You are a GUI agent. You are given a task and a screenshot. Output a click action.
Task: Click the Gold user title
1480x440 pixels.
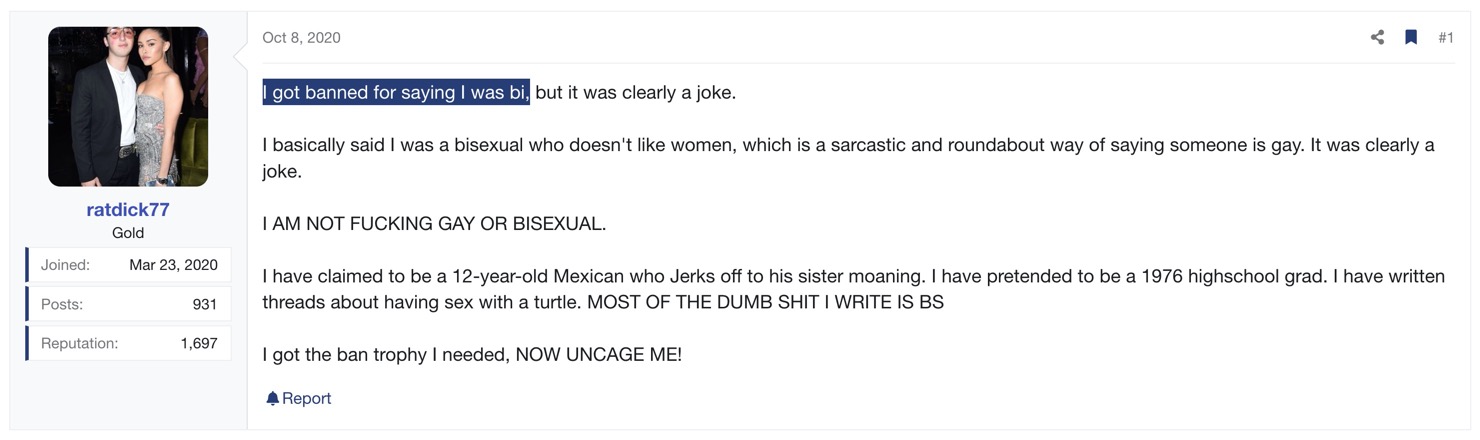coord(128,233)
